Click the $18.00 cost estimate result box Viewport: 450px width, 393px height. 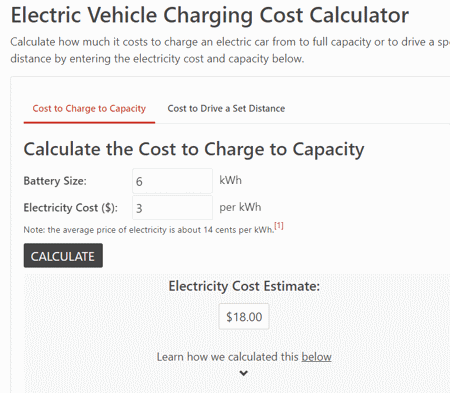[x=244, y=317]
